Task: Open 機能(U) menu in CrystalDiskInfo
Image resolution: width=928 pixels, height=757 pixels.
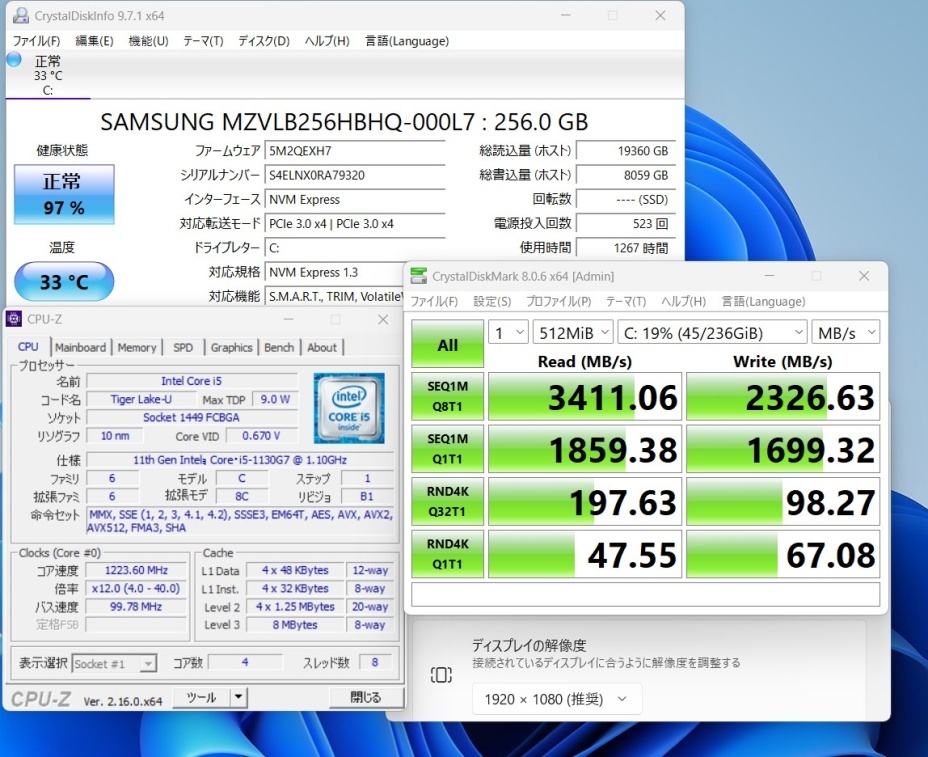Action: (x=149, y=41)
